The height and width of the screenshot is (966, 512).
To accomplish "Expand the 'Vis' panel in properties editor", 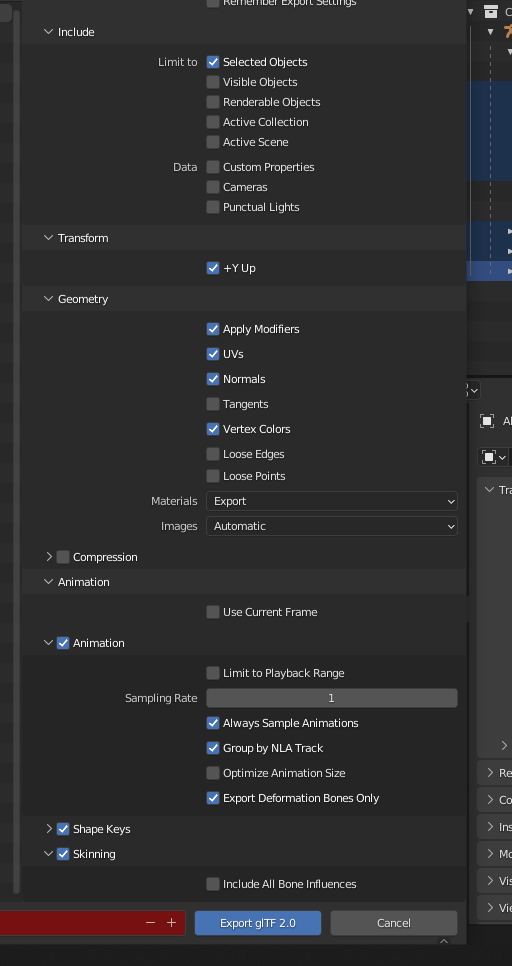I will click(x=490, y=880).
